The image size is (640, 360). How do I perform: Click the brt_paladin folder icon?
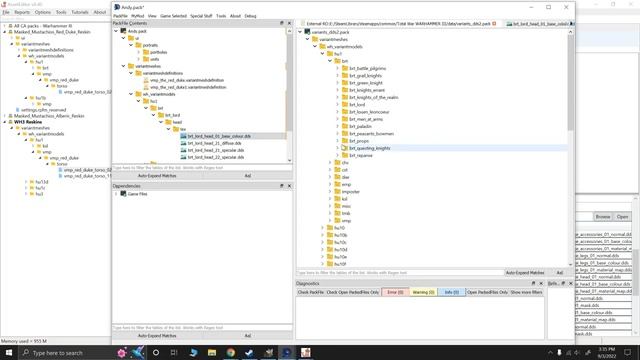[x=345, y=126]
